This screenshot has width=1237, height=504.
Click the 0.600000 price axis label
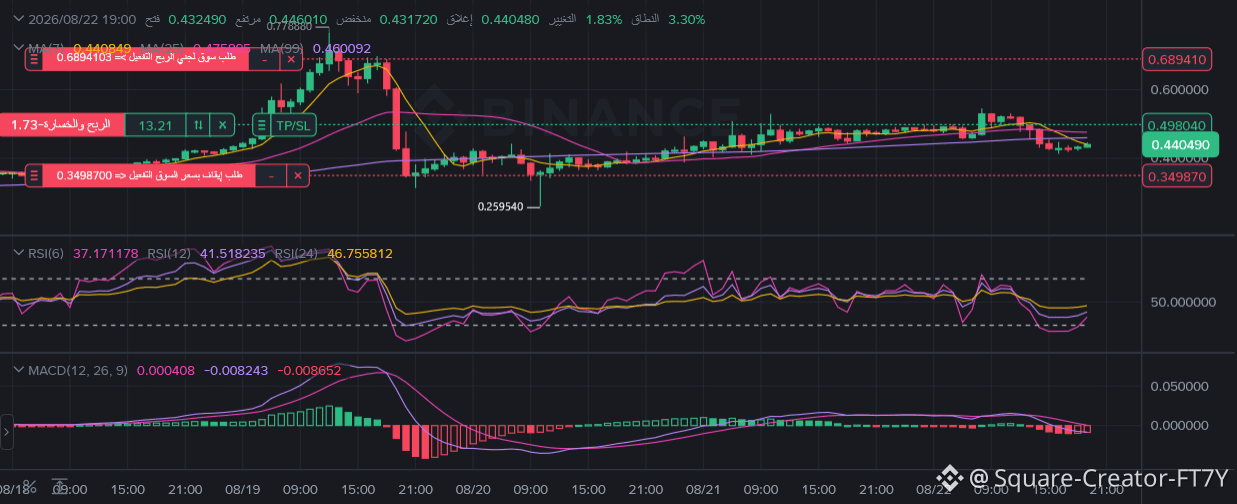click(1178, 89)
